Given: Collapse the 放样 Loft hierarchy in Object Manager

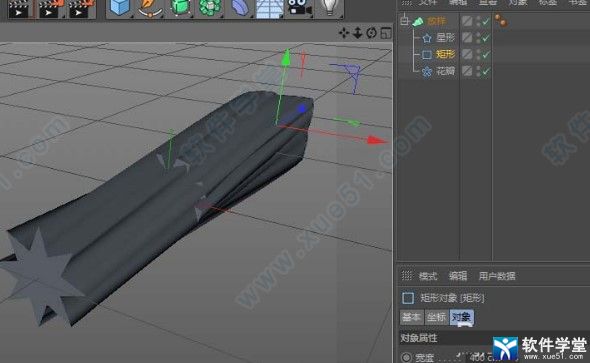Looking at the screenshot, I should [x=404, y=21].
